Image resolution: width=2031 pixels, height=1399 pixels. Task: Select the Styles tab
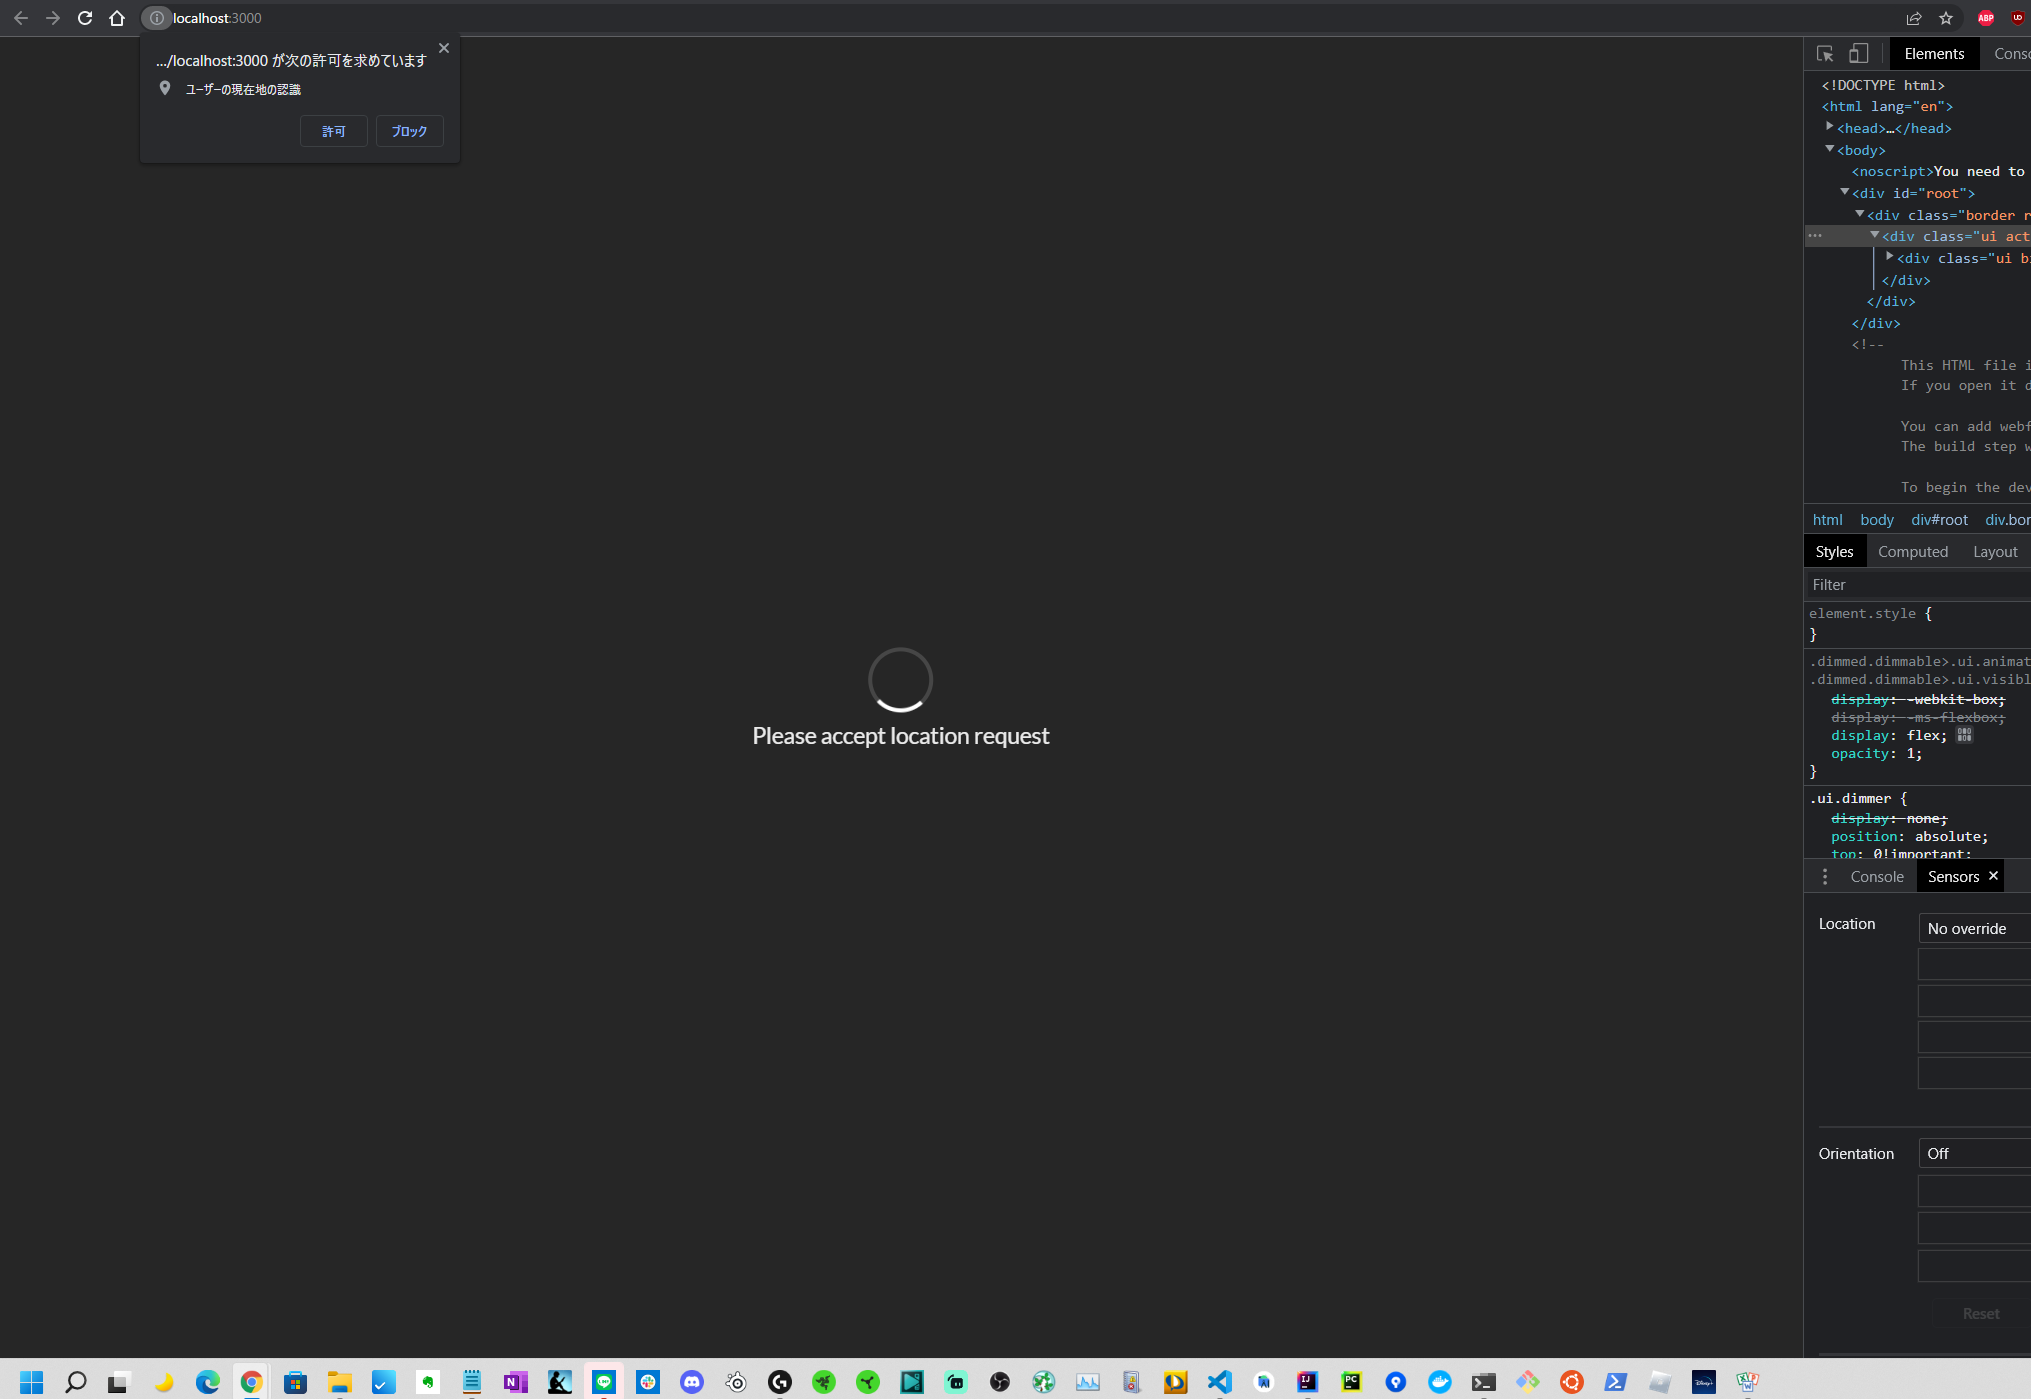pyautogui.click(x=1834, y=552)
